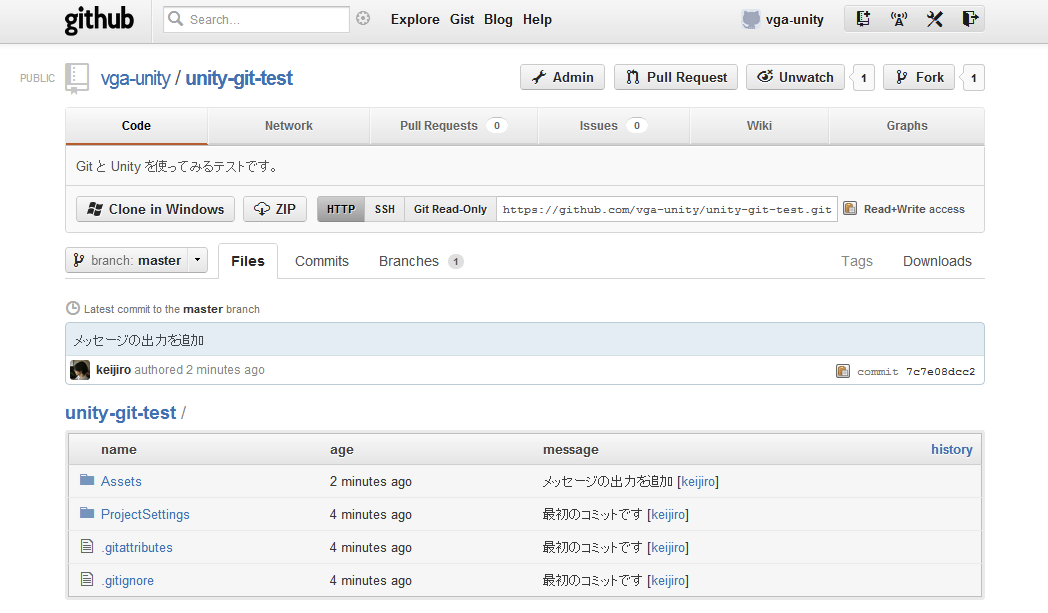This screenshot has width=1048, height=613.
Task: Click the Assets folder icon
Action: pos(87,480)
